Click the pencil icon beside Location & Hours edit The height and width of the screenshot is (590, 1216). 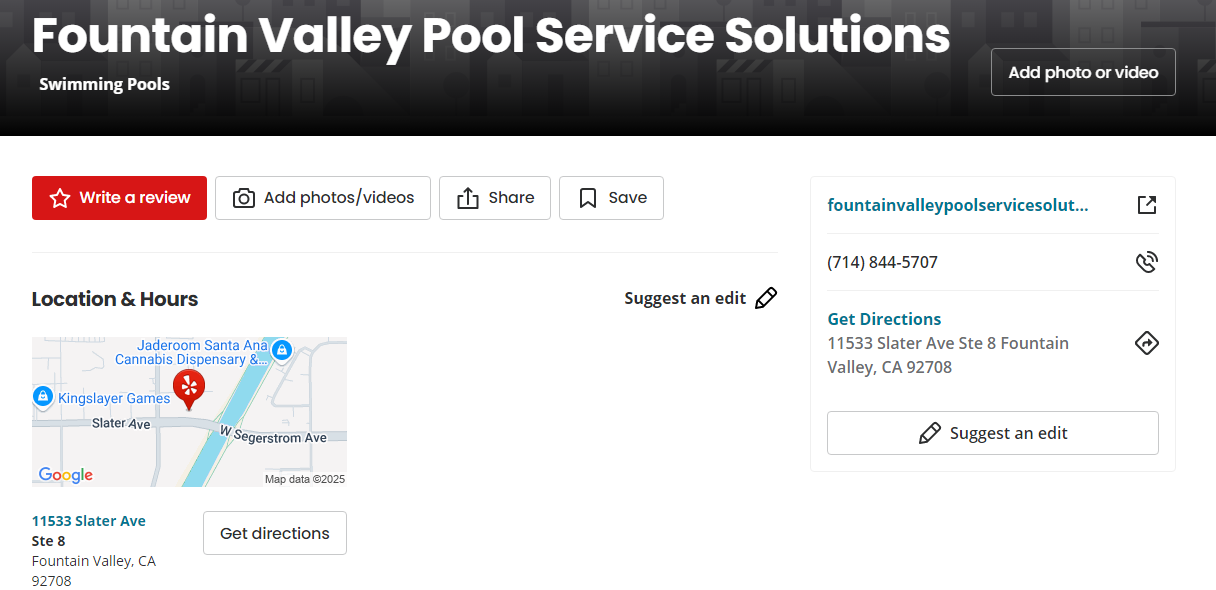coord(766,298)
